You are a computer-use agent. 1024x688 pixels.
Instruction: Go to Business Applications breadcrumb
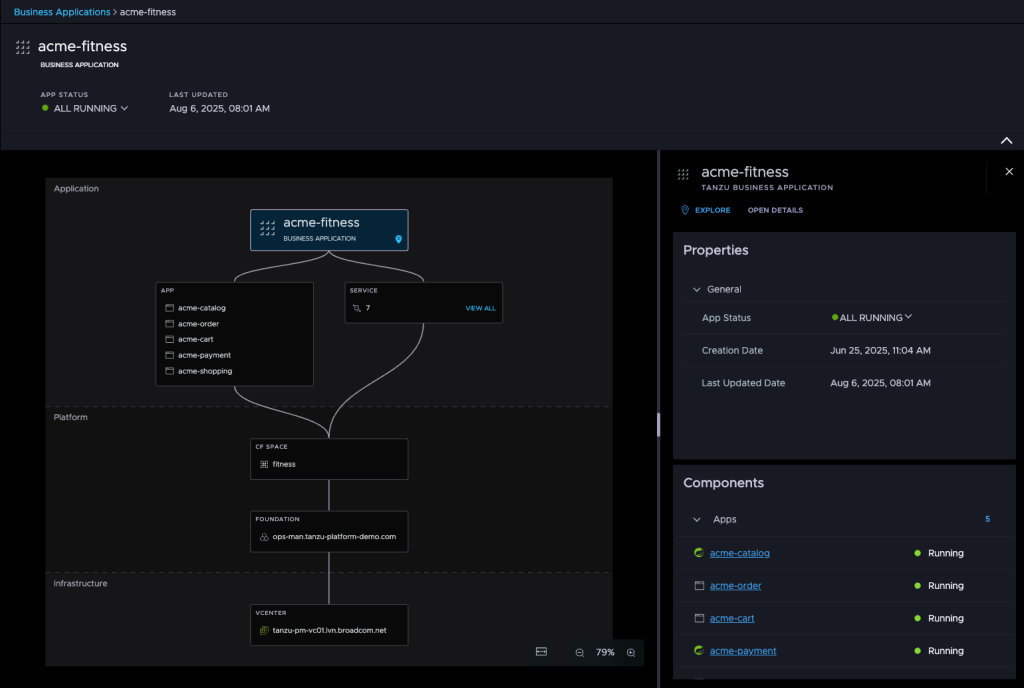tap(62, 12)
